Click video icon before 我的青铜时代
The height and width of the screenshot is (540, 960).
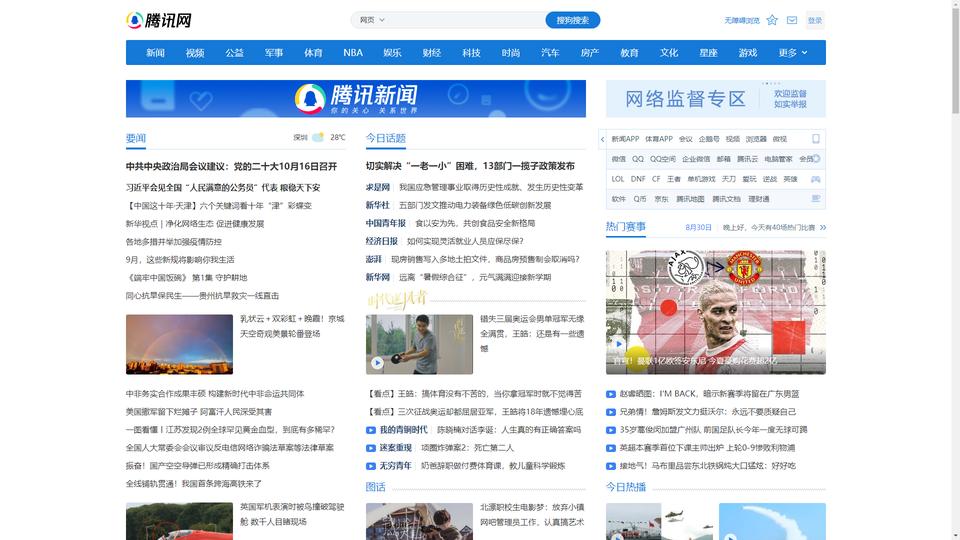click(370, 430)
